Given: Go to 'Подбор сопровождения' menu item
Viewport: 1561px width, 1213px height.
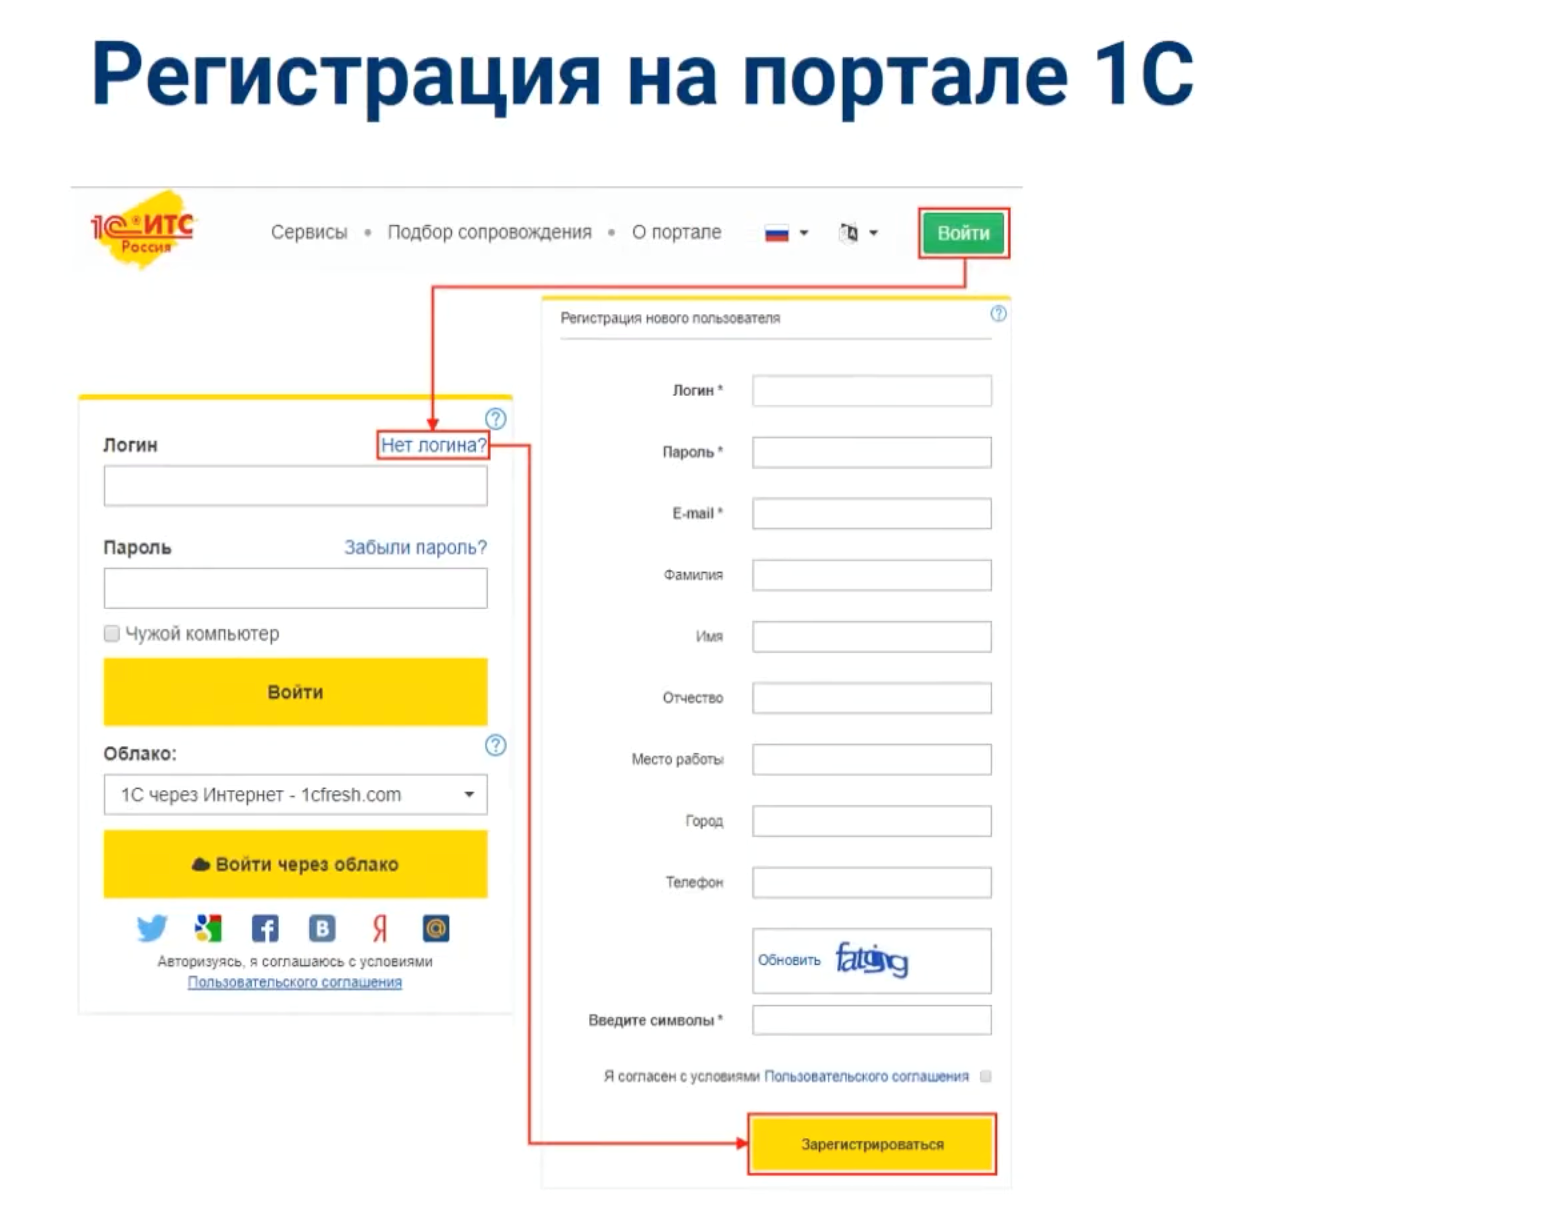Looking at the screenshot, I should [x=489, y=232].
